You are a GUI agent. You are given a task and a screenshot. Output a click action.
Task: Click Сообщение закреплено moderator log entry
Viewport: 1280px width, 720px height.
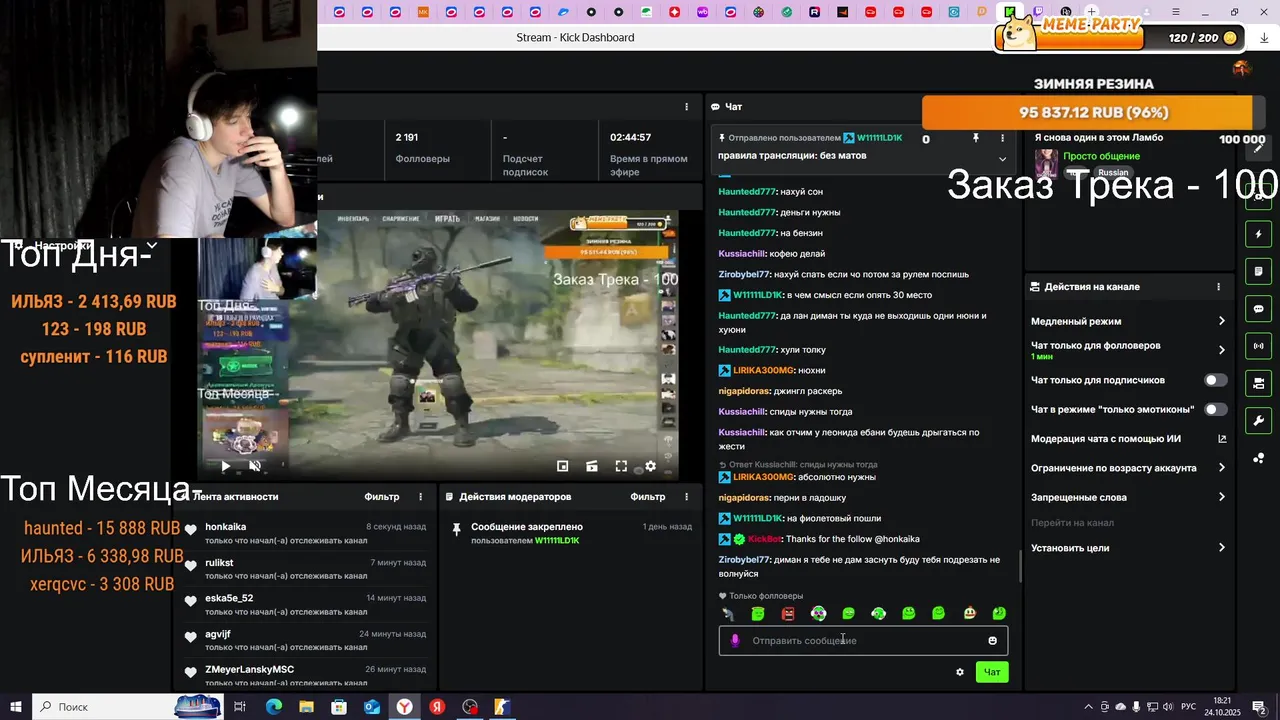click(x=571, y=533)
